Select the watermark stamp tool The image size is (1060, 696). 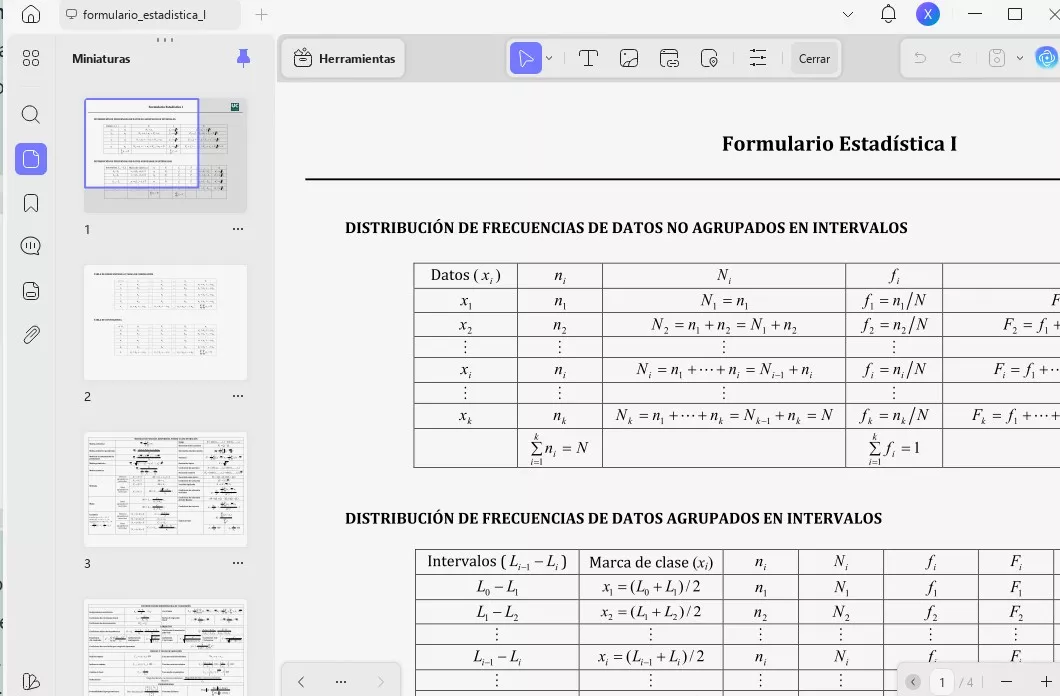tap(709, 58)
